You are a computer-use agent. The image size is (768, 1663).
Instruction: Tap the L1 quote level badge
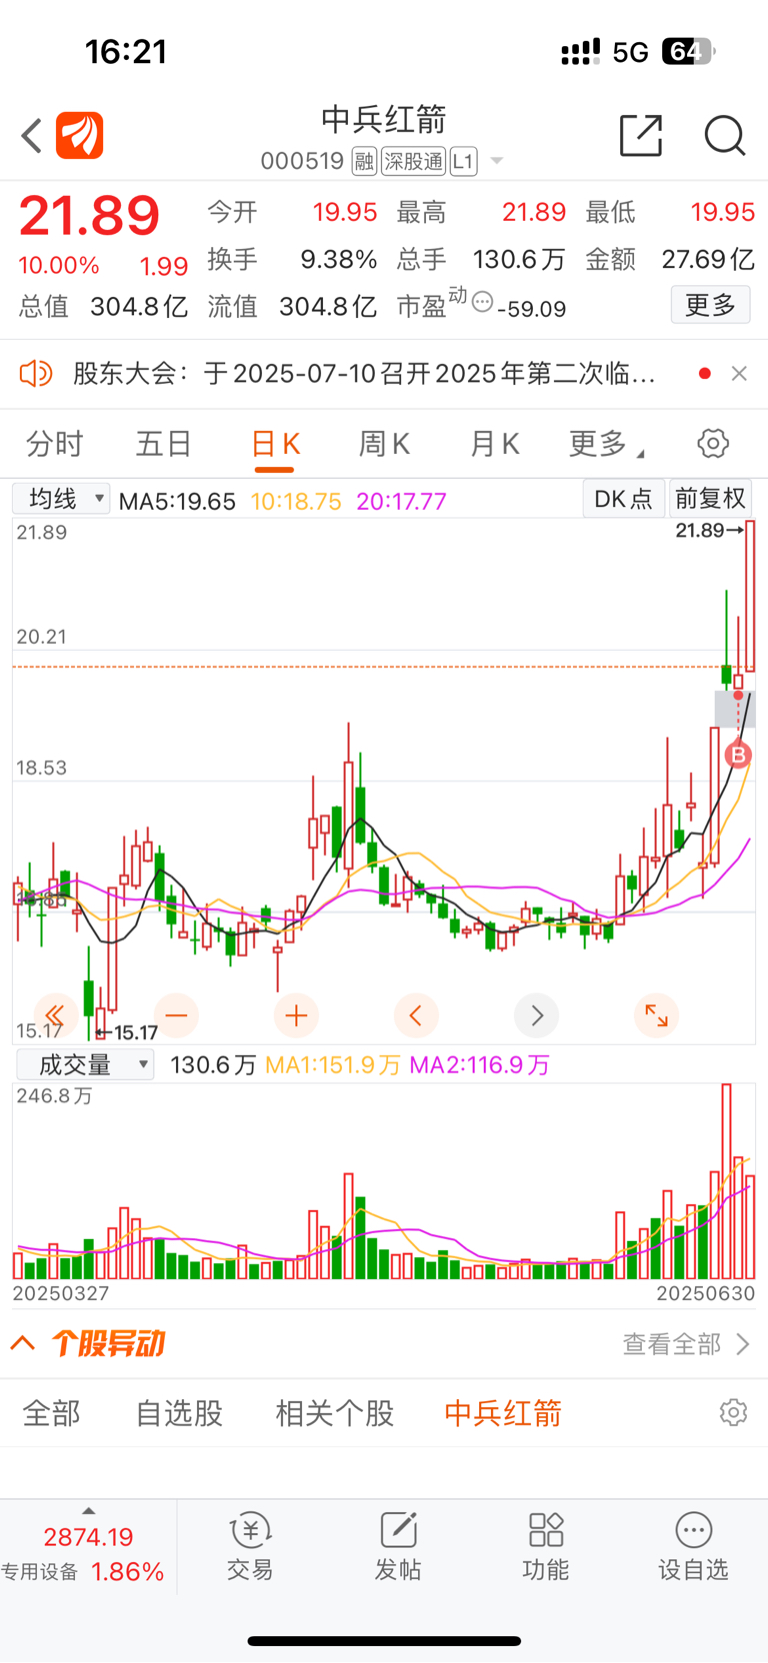463,161
